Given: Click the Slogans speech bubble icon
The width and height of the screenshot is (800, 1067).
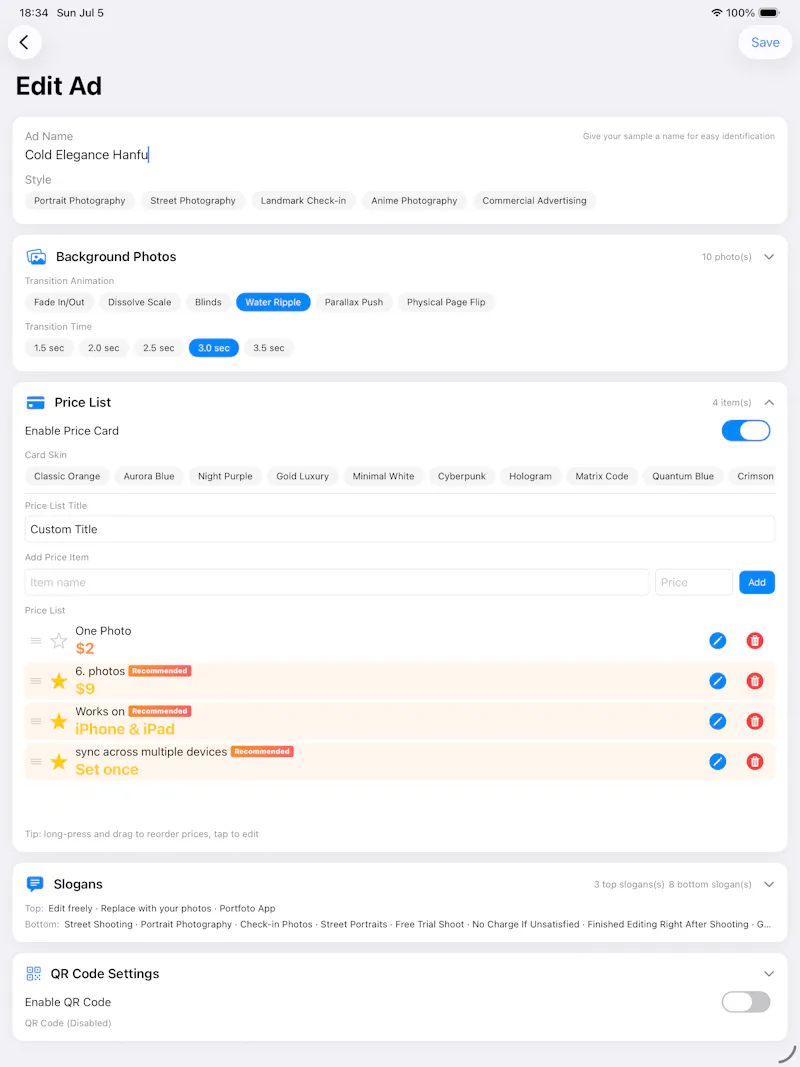Looking at the screenshot, I should tap(35, 884).
